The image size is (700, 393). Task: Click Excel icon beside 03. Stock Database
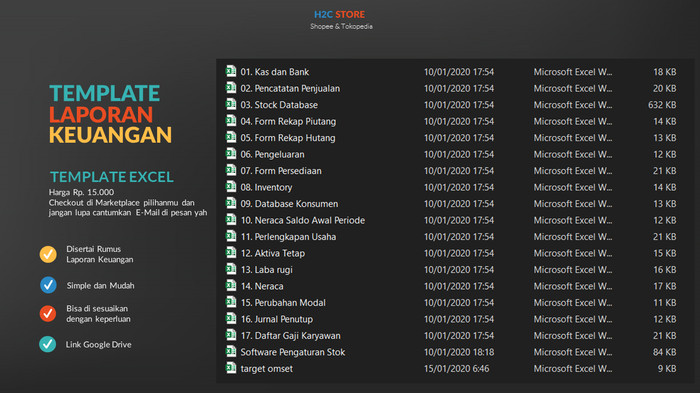(231, 105)
